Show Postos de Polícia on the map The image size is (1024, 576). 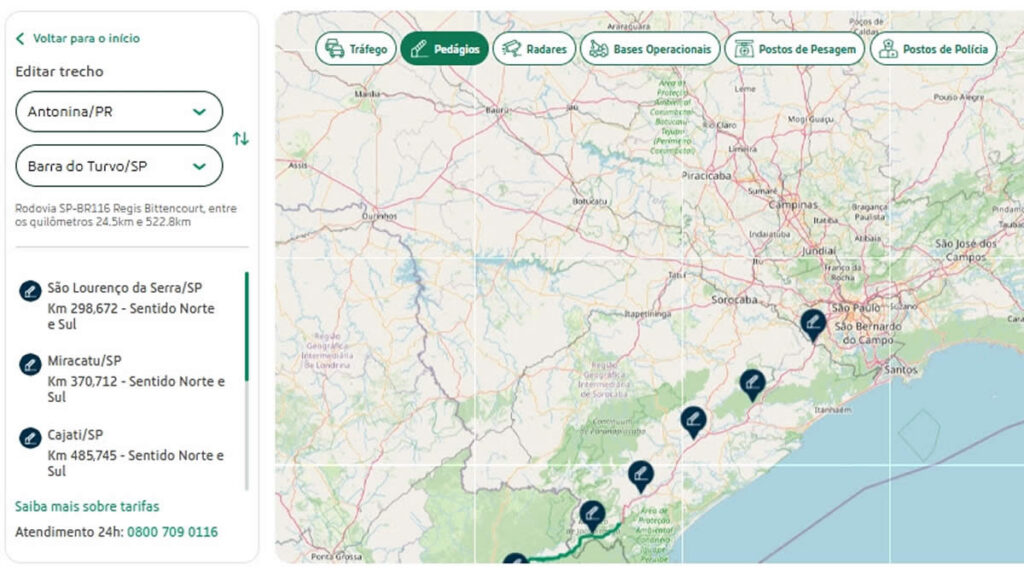click(x=933, y=49)
